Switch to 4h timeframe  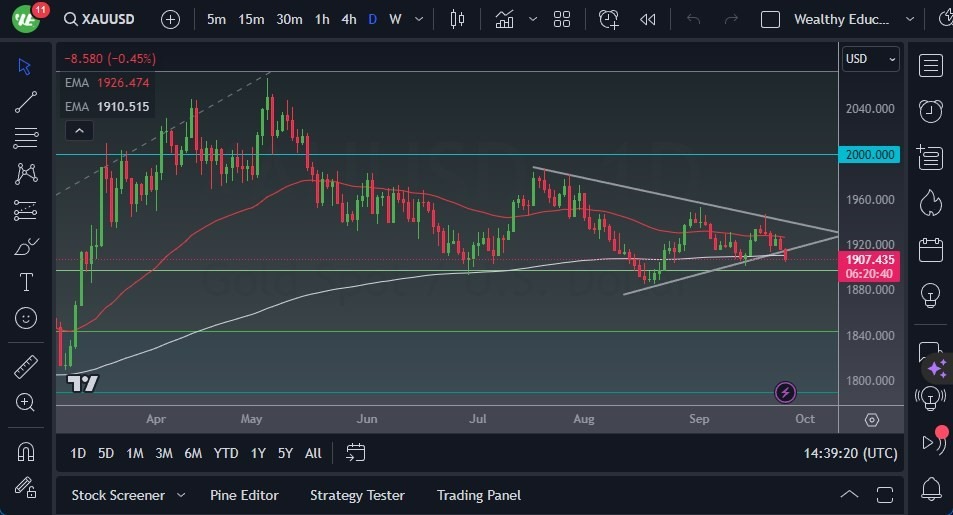pos(349,19)
